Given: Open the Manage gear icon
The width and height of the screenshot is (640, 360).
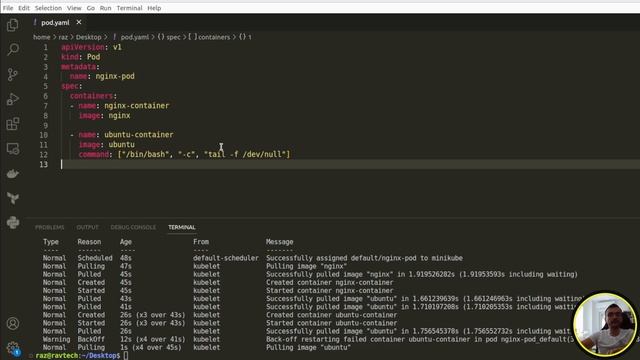Looking at the screenshot, I should pyautogui.click(x=13, y=348).
